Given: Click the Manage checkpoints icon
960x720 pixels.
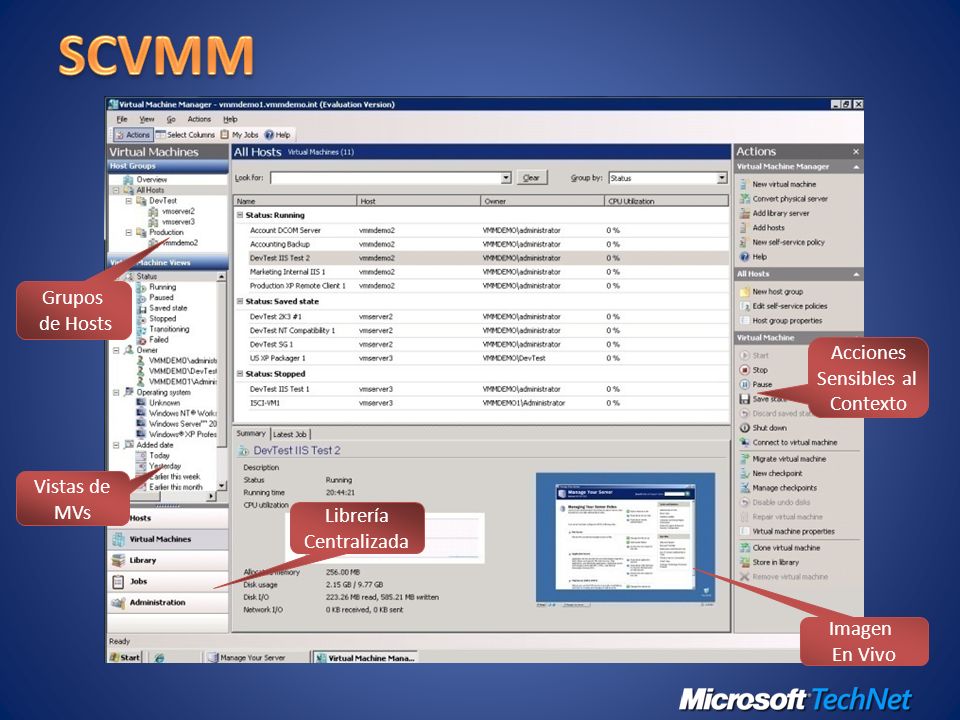Looking at the screenshot, I should pyautogui.click(x=744, y=488).
